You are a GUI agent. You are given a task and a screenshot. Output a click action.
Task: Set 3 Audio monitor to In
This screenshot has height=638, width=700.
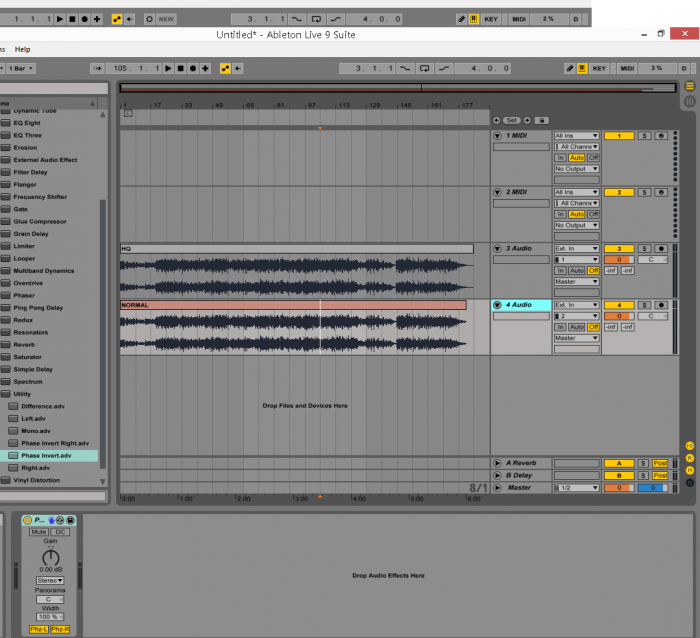(560, 271)
